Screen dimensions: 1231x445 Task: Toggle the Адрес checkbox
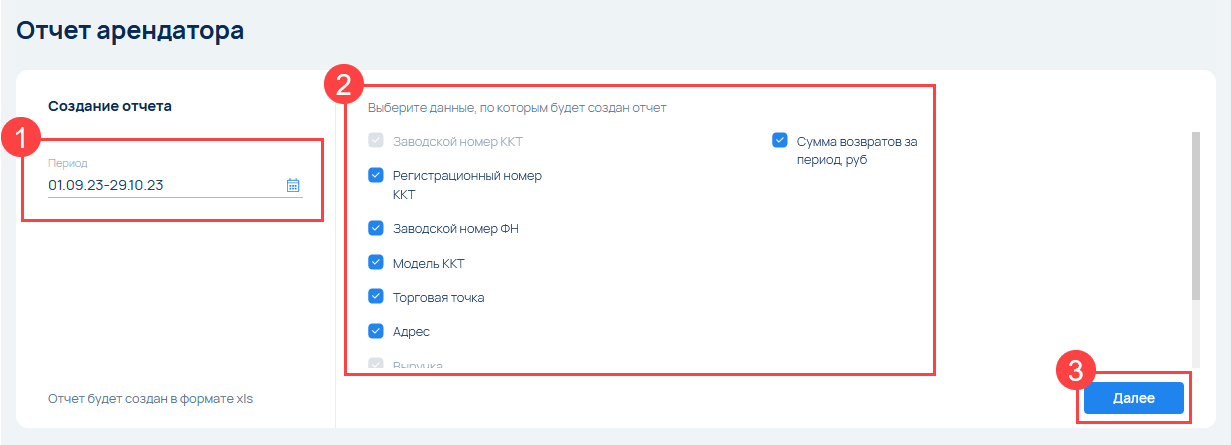point(376,331)
